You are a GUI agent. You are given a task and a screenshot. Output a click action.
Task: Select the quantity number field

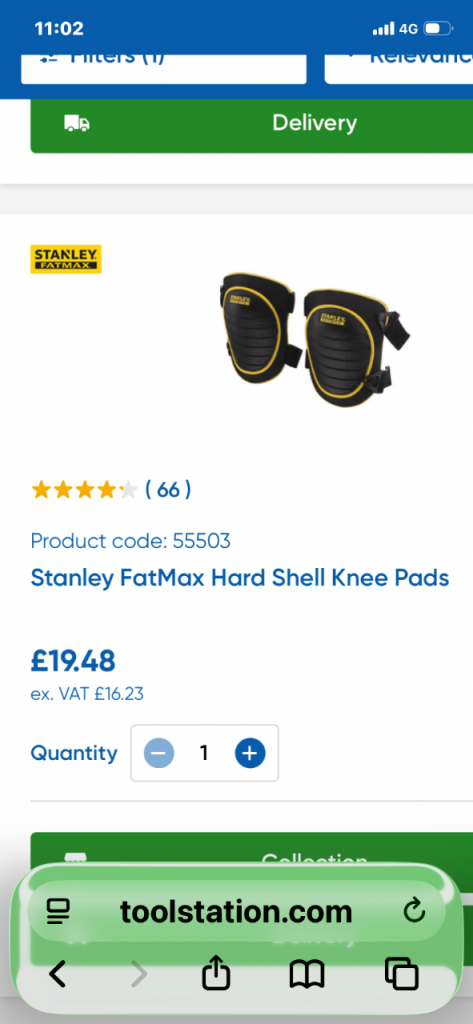[204, 754]
